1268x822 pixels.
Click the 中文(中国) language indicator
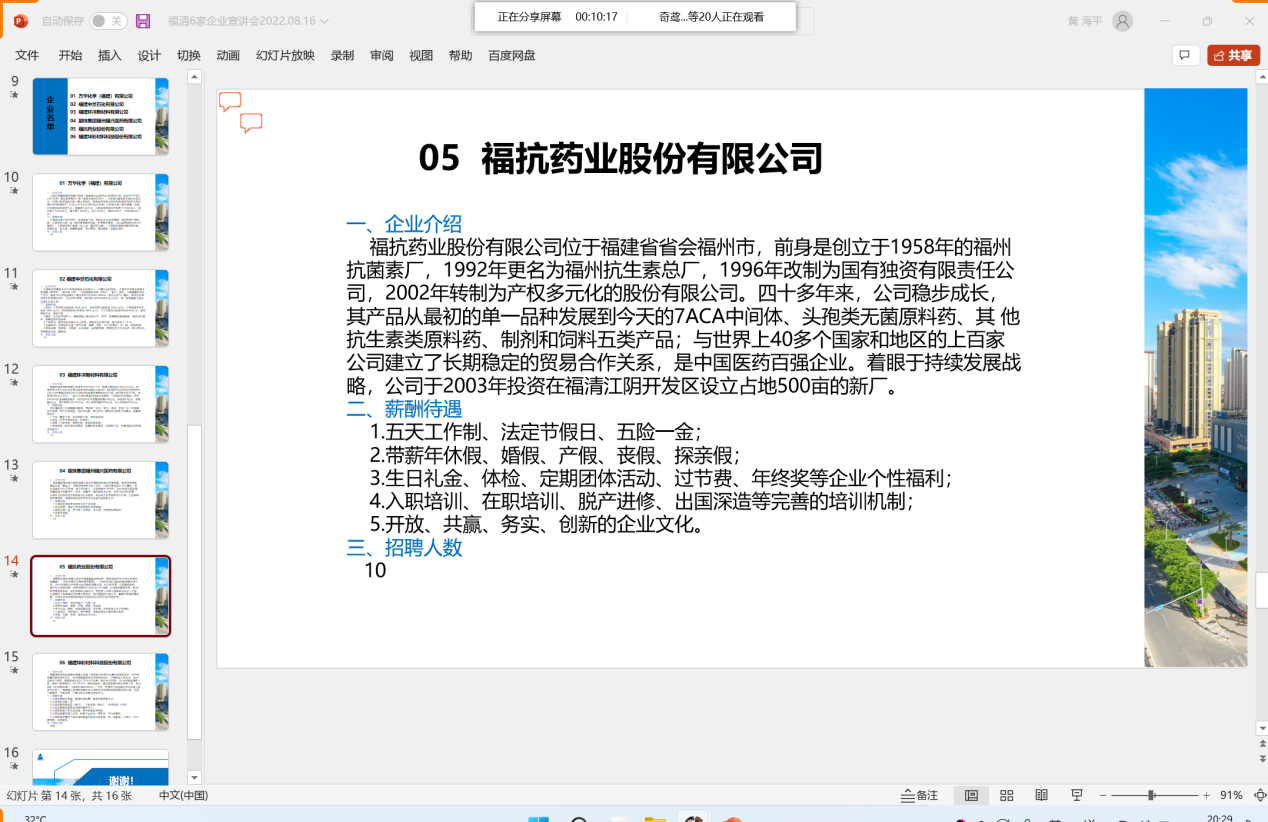[183, 795]
